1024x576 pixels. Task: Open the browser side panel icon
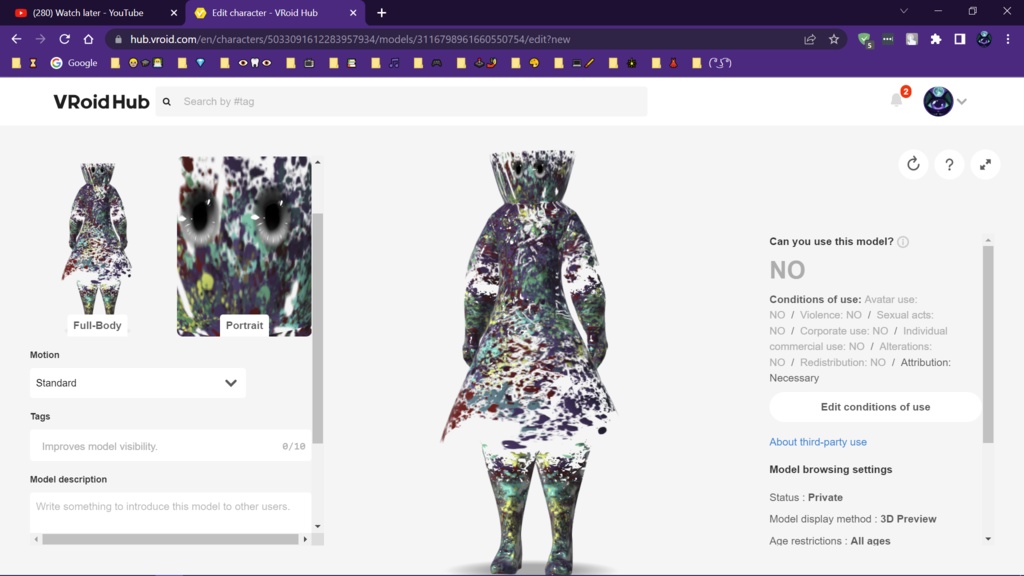click(959, 39)
